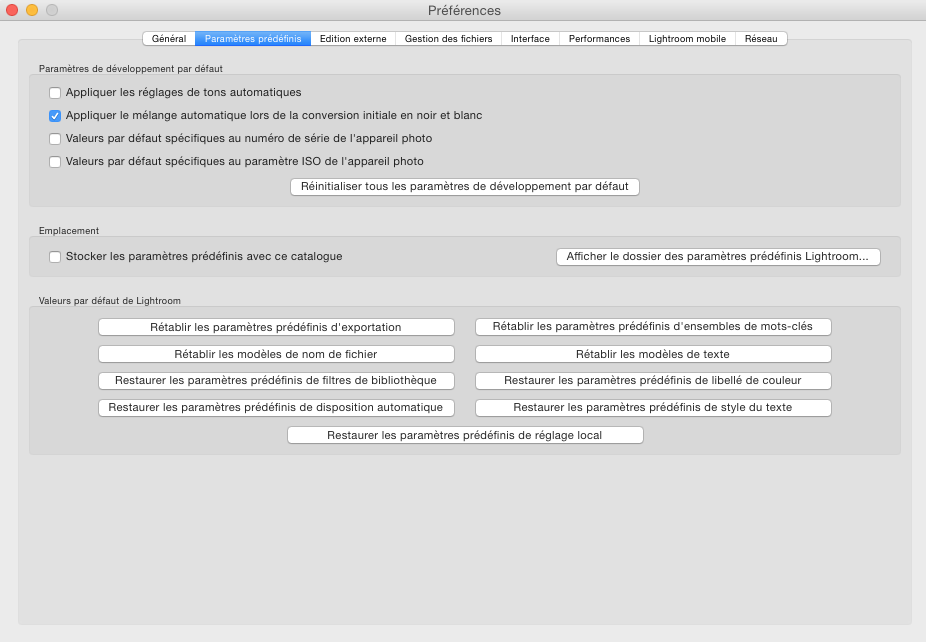926x642 pixels.
Task: Open the Interface tab
Action: coord(530,38)
